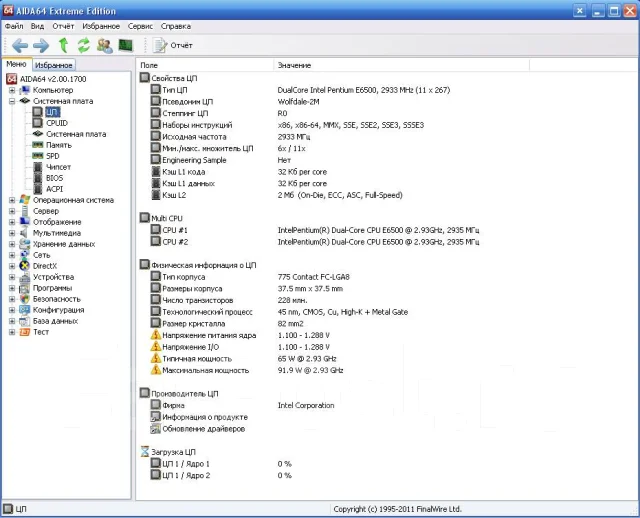Click the green up-level arrow icon

click(x=63, y=45)
